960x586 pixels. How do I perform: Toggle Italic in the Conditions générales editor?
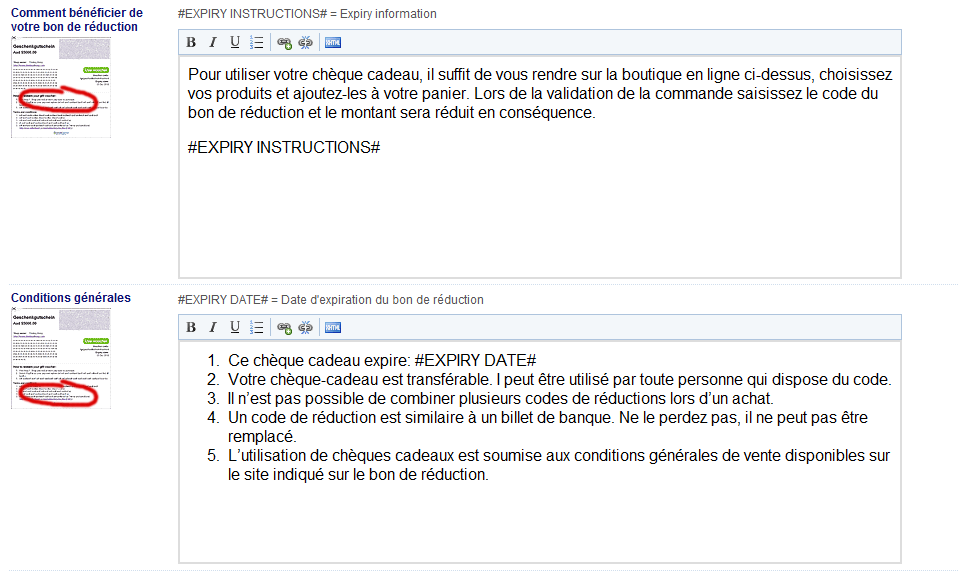point(212,327)
